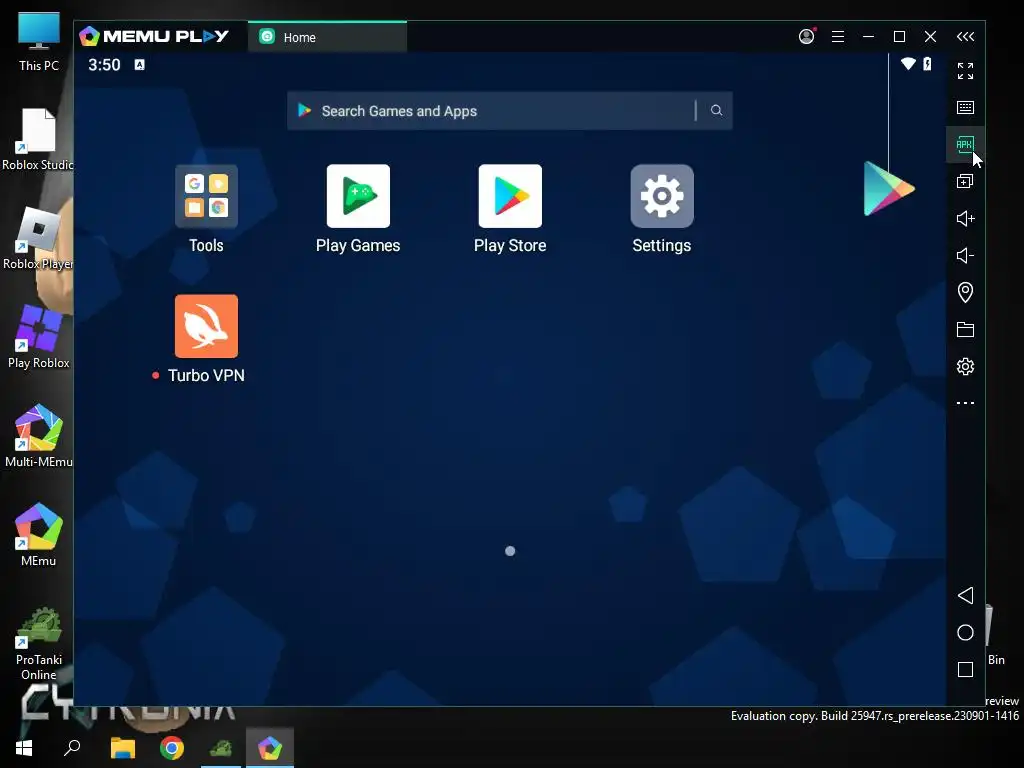This screenshot has width=1024, height=768.
Task: Open the MEmu account profile icon
Action: click(807, 36)
